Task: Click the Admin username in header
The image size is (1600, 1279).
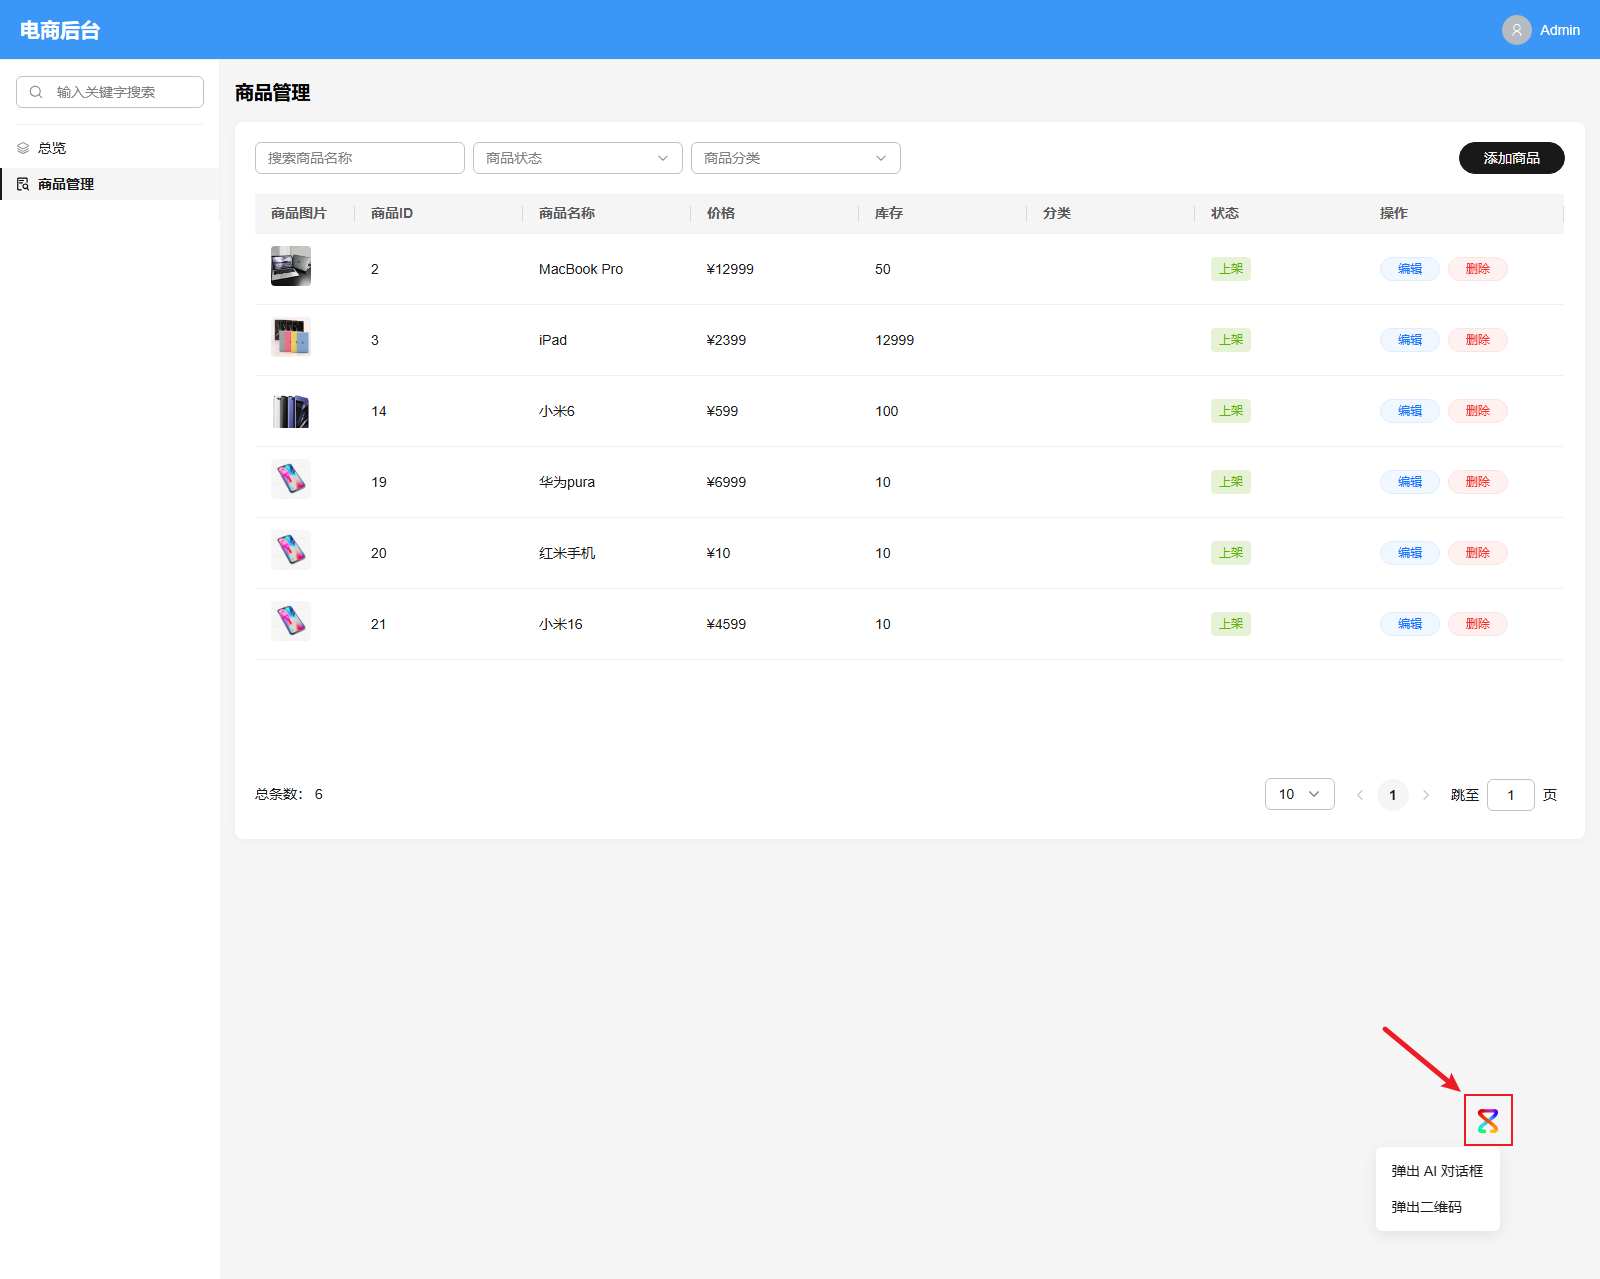Action: click(x=1560, y=30)
